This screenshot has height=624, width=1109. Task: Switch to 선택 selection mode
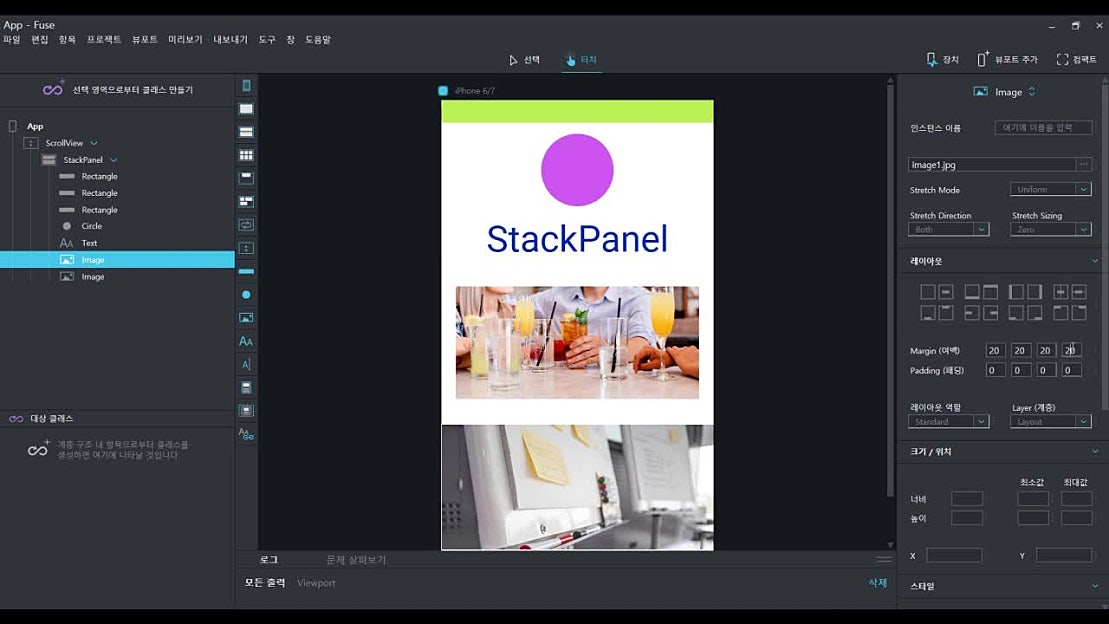coord(527,59)
